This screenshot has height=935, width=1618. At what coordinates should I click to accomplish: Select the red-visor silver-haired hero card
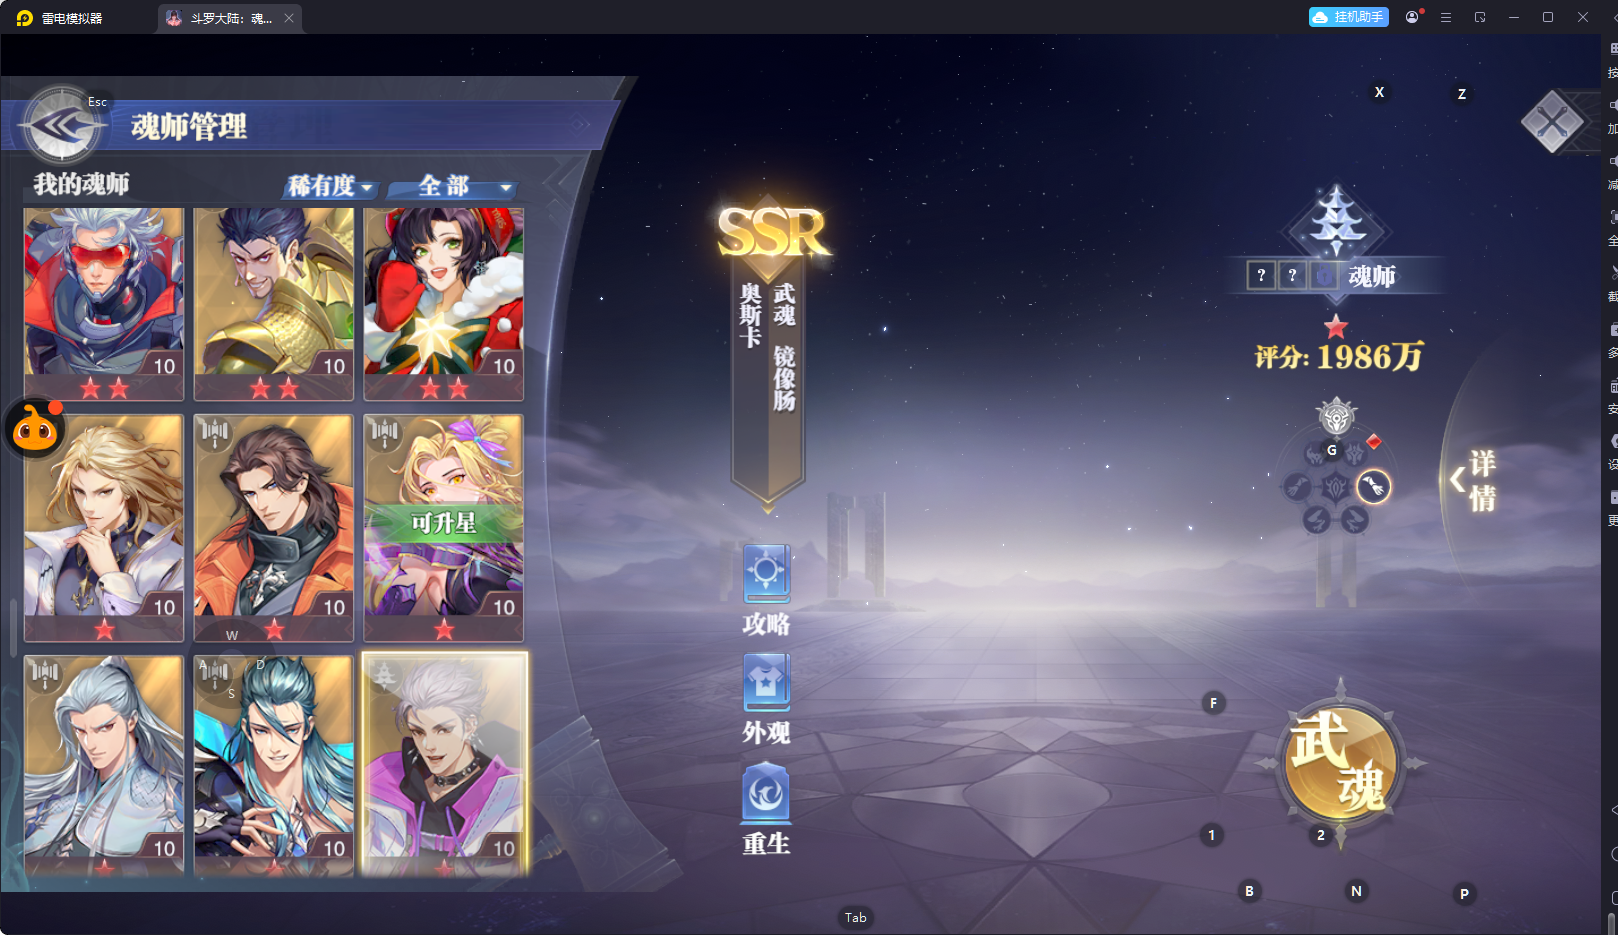tap(104, 304)
